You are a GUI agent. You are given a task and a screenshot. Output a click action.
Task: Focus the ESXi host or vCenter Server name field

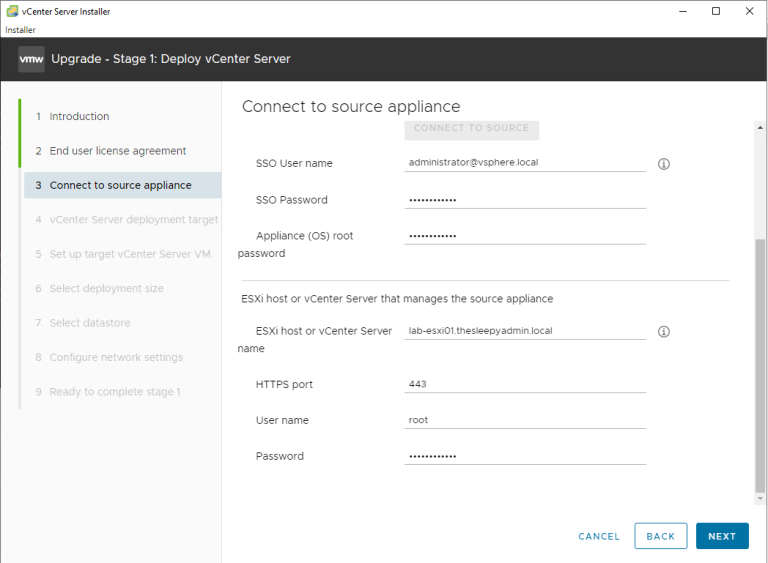coord(525,331)
